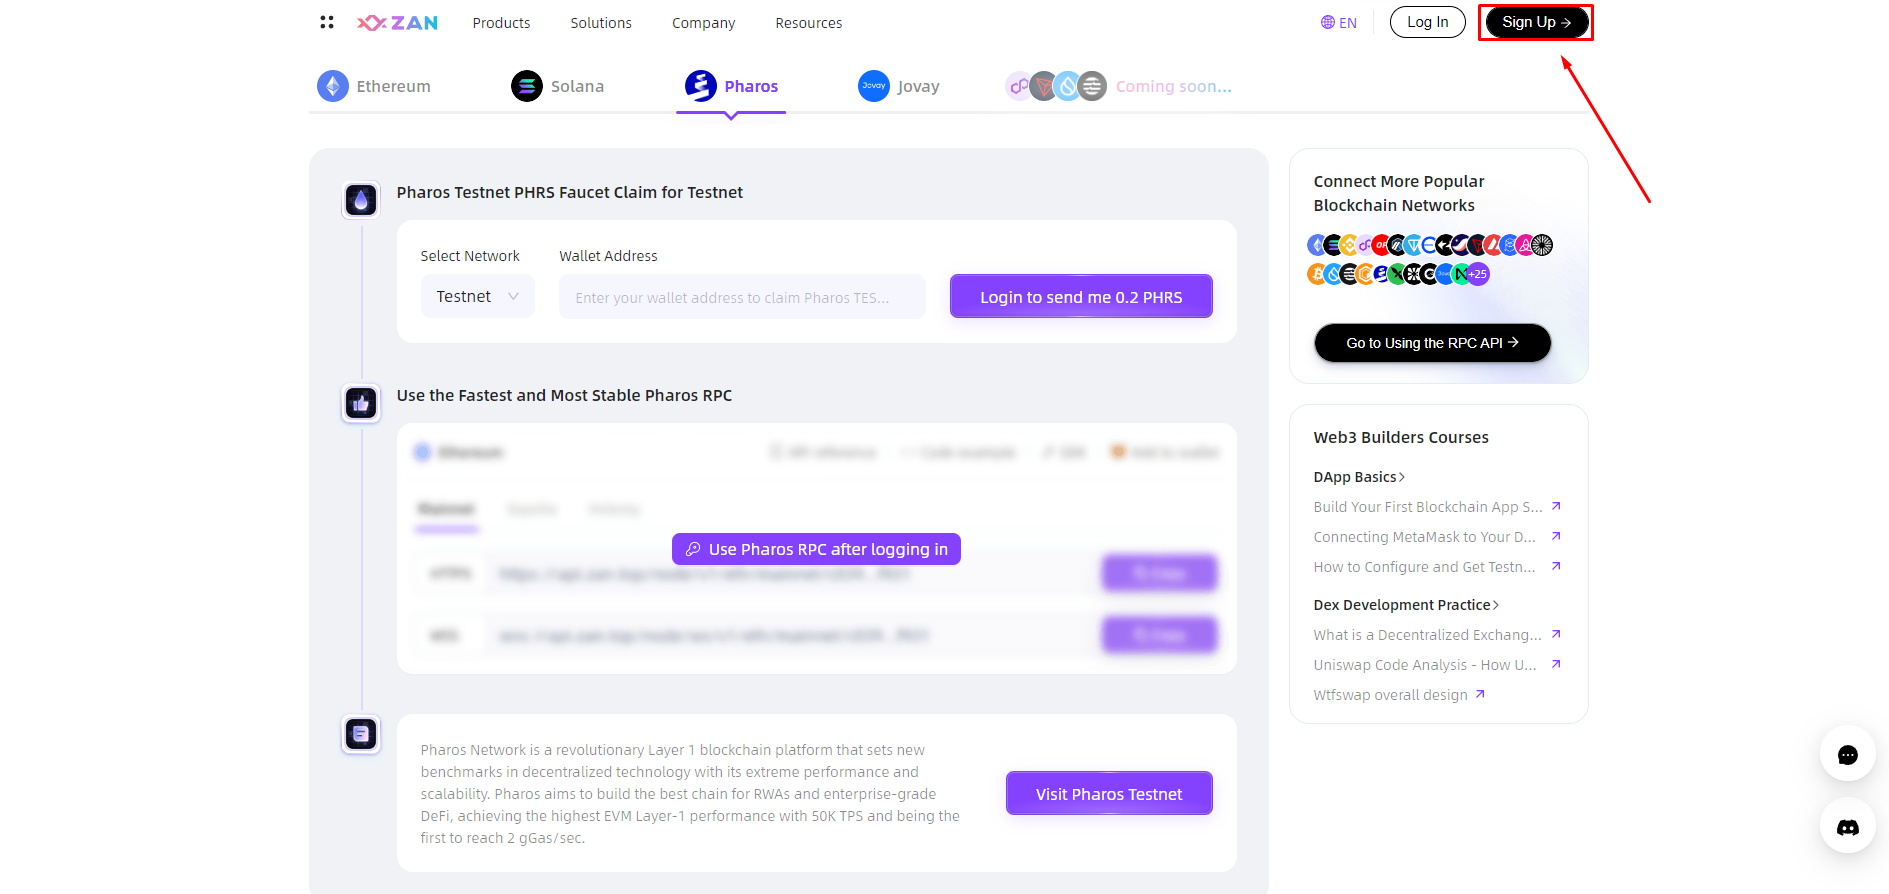The height and width of the screenshot is (894, 1889).
Task: Expand the Testnet network dropdown
Action: (477, 296)
